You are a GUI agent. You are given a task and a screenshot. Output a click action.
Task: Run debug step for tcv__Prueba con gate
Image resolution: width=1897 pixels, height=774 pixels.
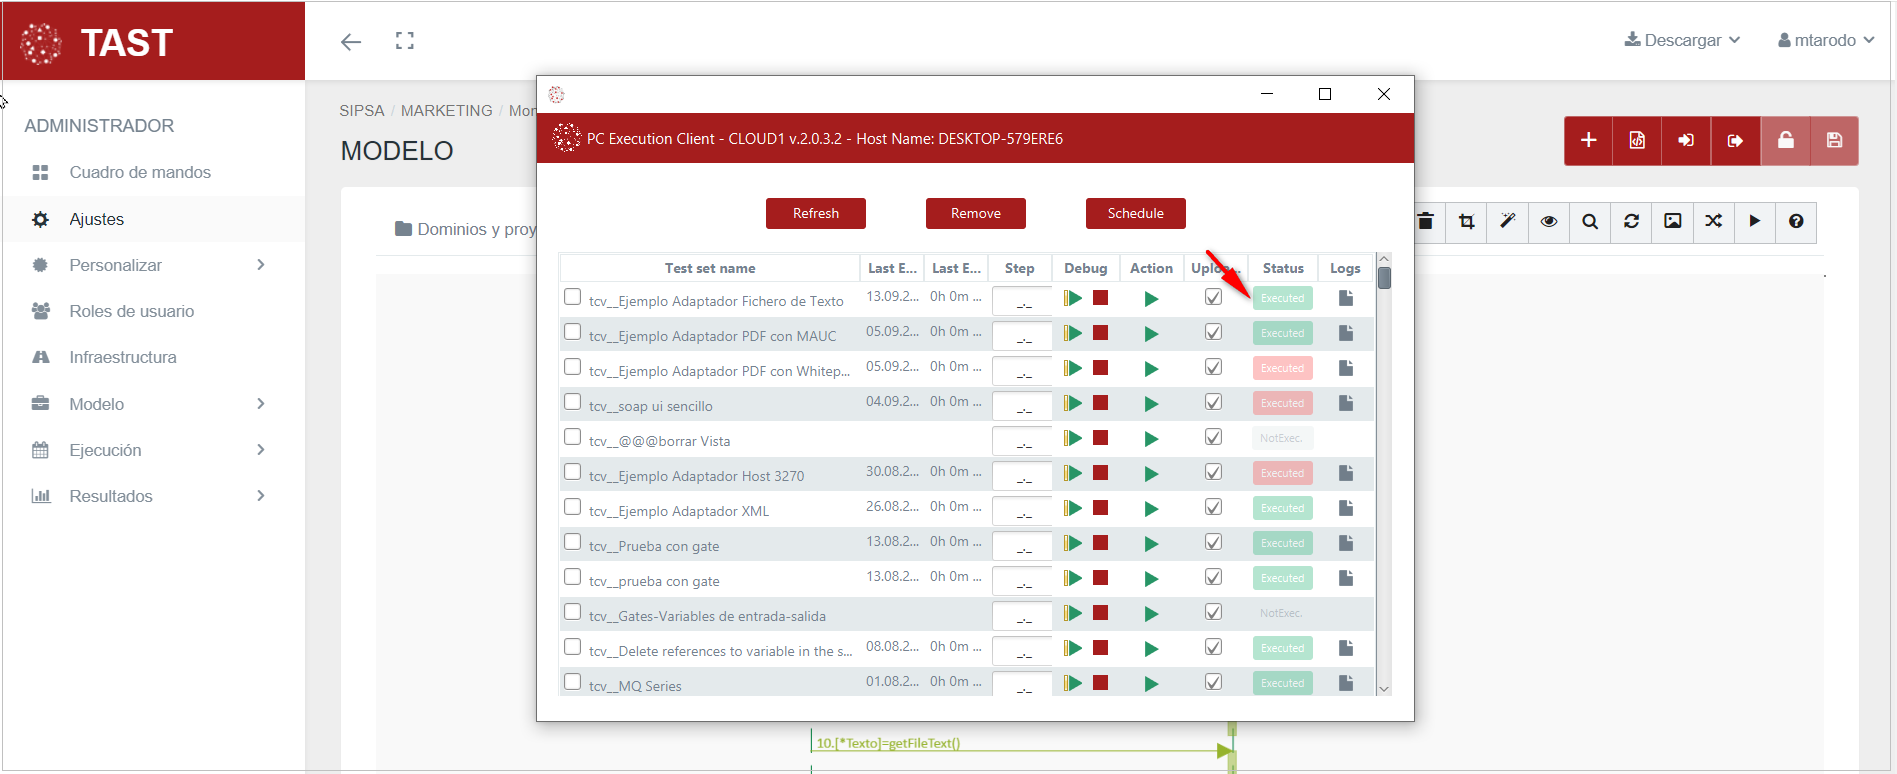(x=1073, y=543)
